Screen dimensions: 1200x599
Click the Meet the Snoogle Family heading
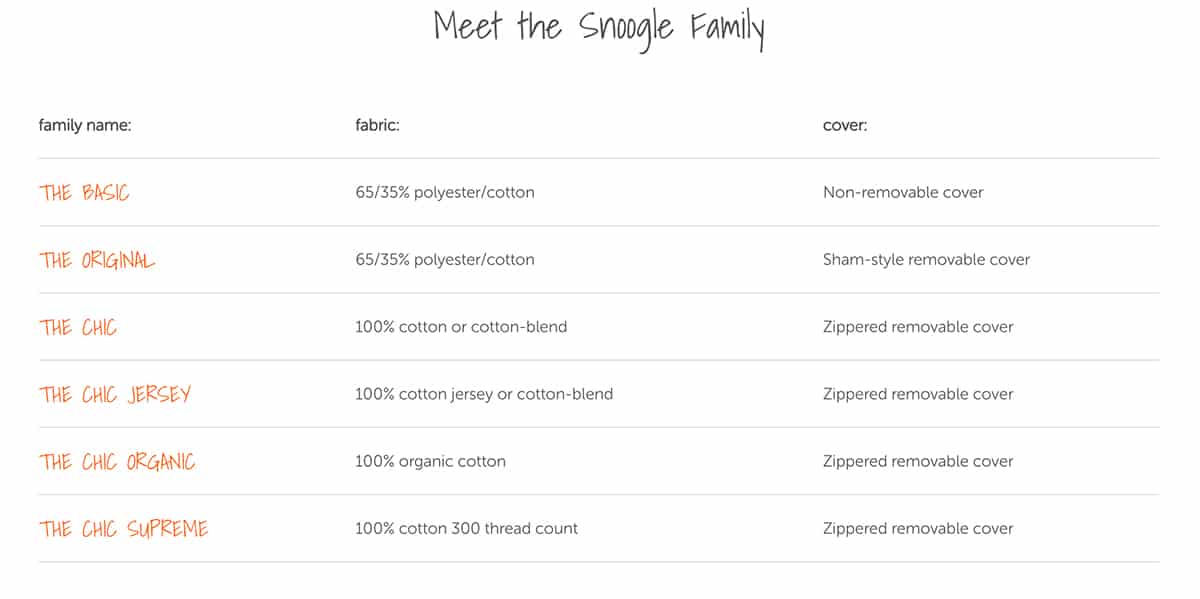tap(599, 27)
